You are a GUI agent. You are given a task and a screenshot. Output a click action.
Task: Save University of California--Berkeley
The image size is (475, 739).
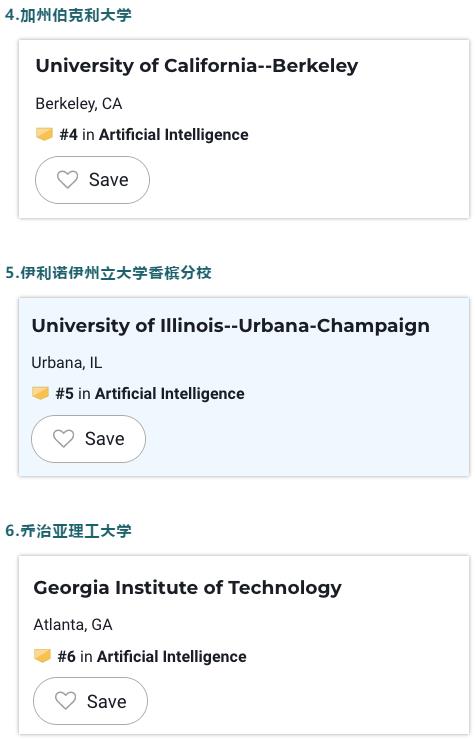coord(92,180)
